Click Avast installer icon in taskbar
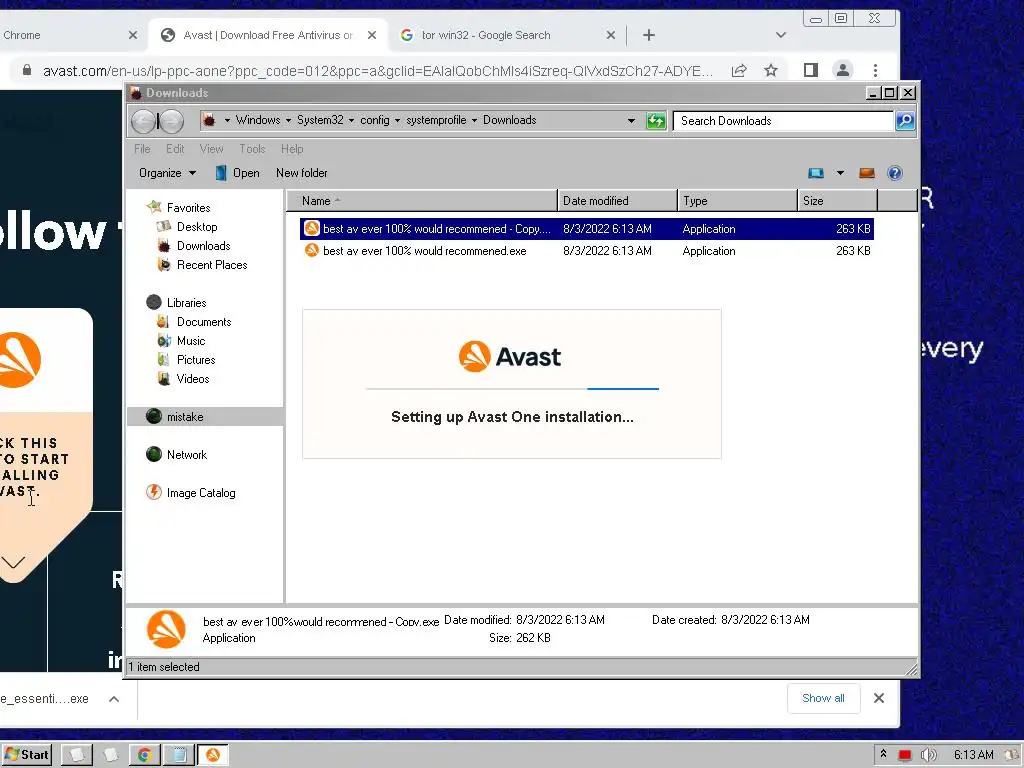1024x768 pixels. pyautogui.click(x=213, y=755)
